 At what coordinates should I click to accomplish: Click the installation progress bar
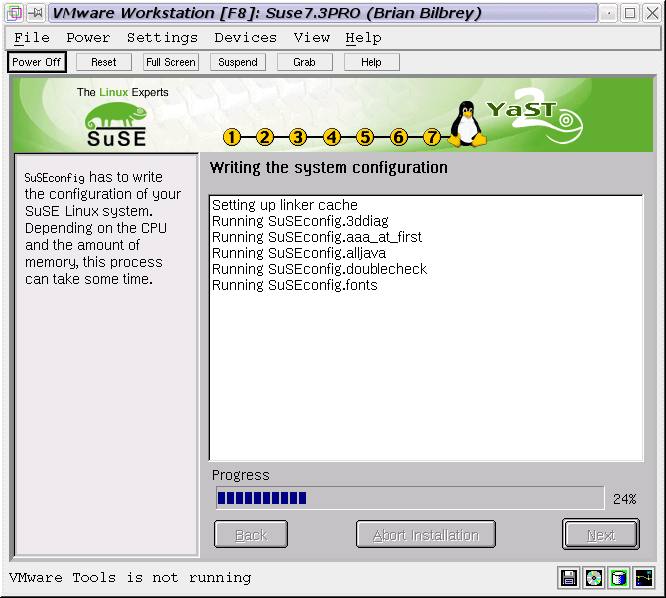(410, 498)
